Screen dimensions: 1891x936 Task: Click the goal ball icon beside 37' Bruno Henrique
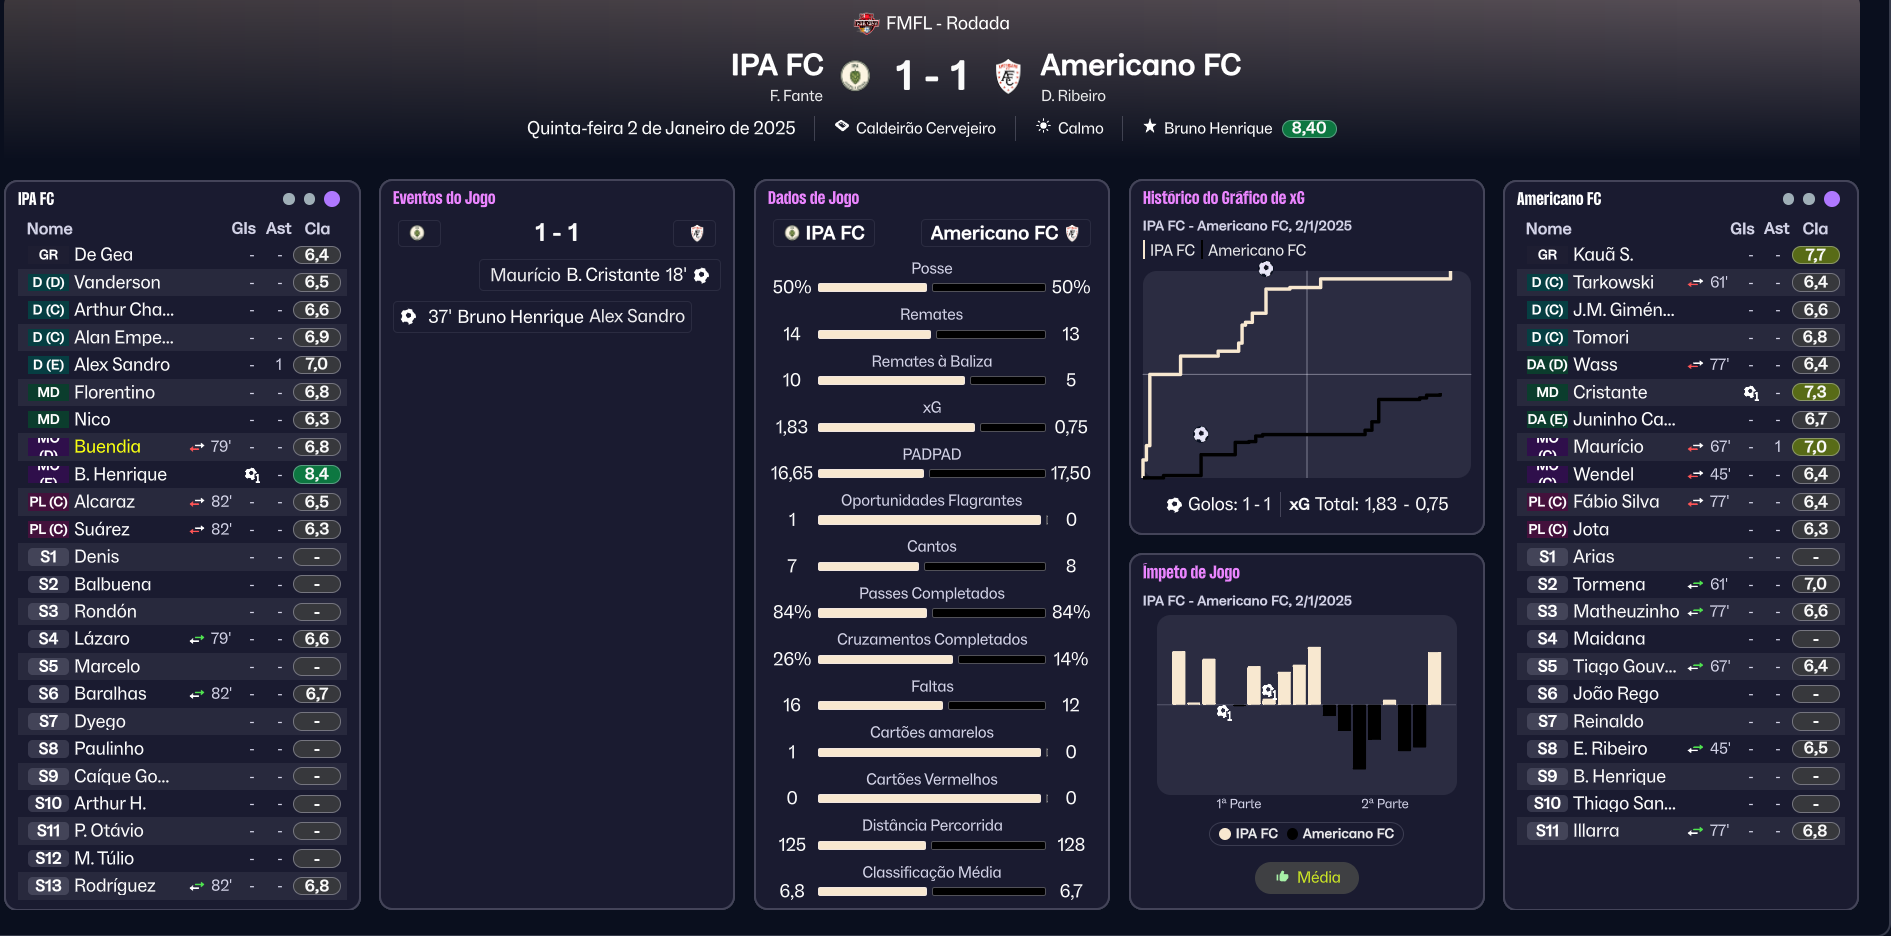point(408,317)
